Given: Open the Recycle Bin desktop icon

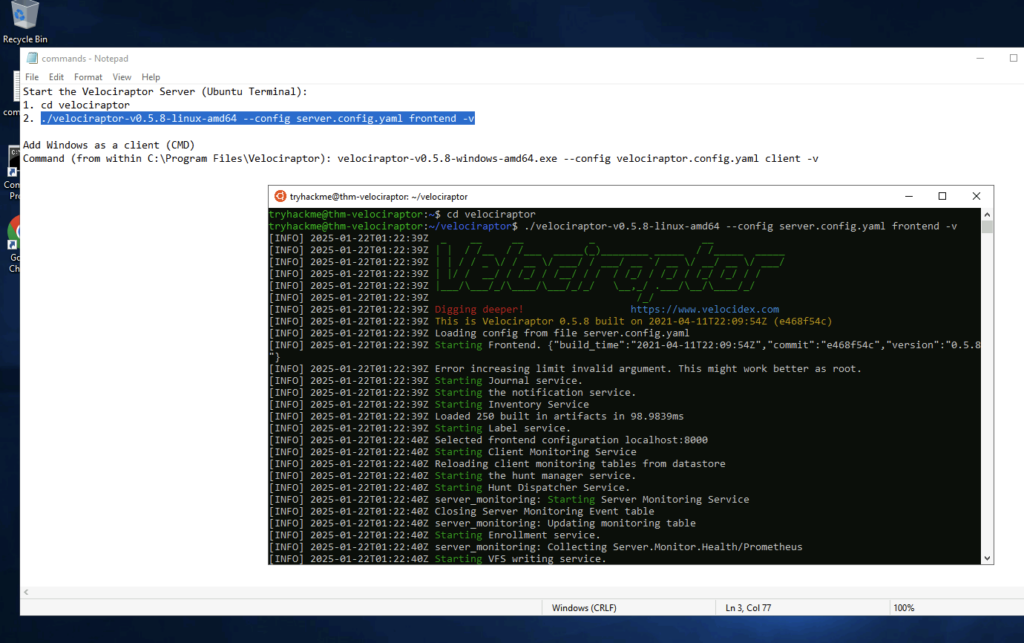Looking at the screenshot, I should click(24, 22).
